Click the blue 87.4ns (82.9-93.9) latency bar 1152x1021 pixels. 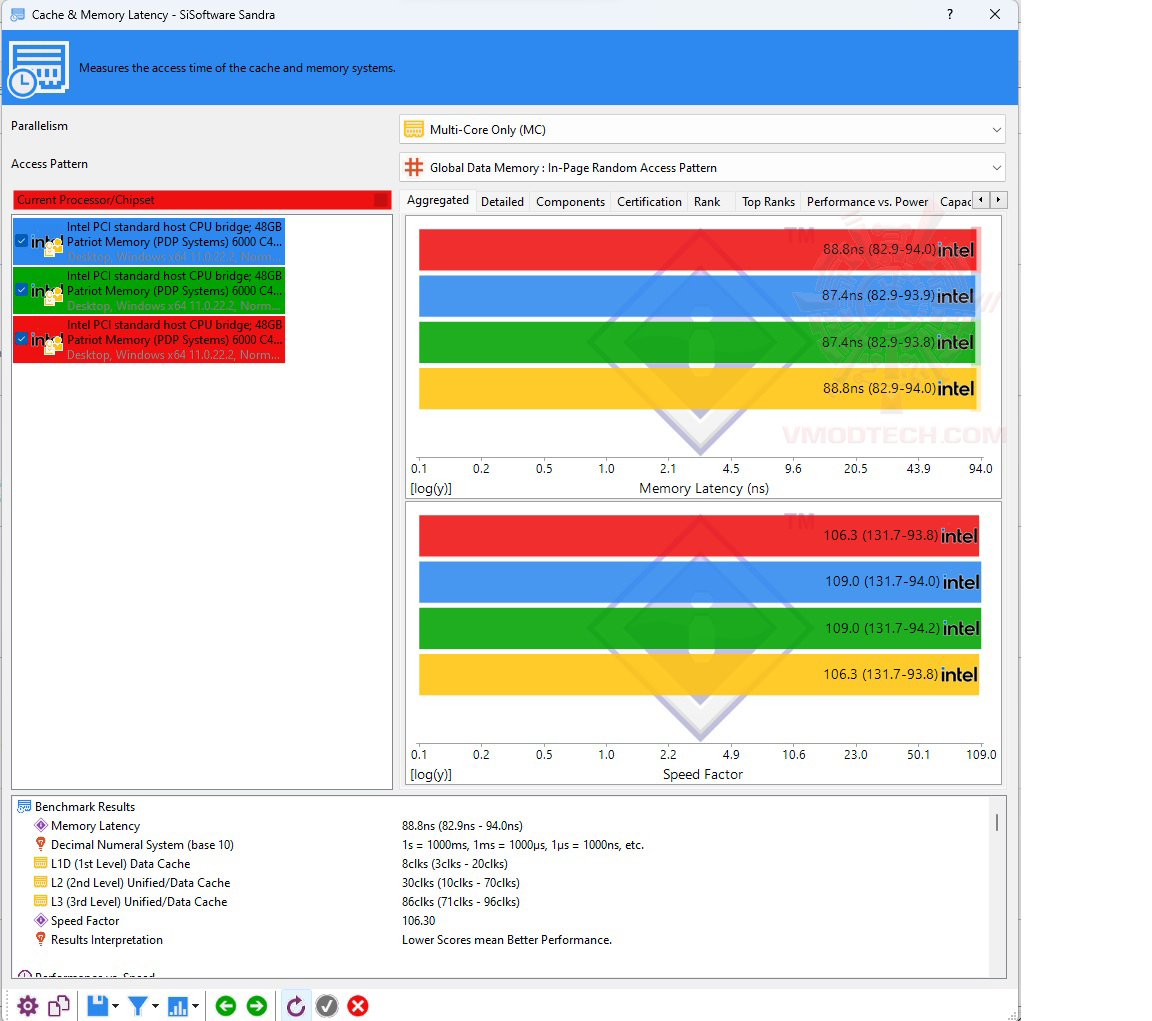697,296
